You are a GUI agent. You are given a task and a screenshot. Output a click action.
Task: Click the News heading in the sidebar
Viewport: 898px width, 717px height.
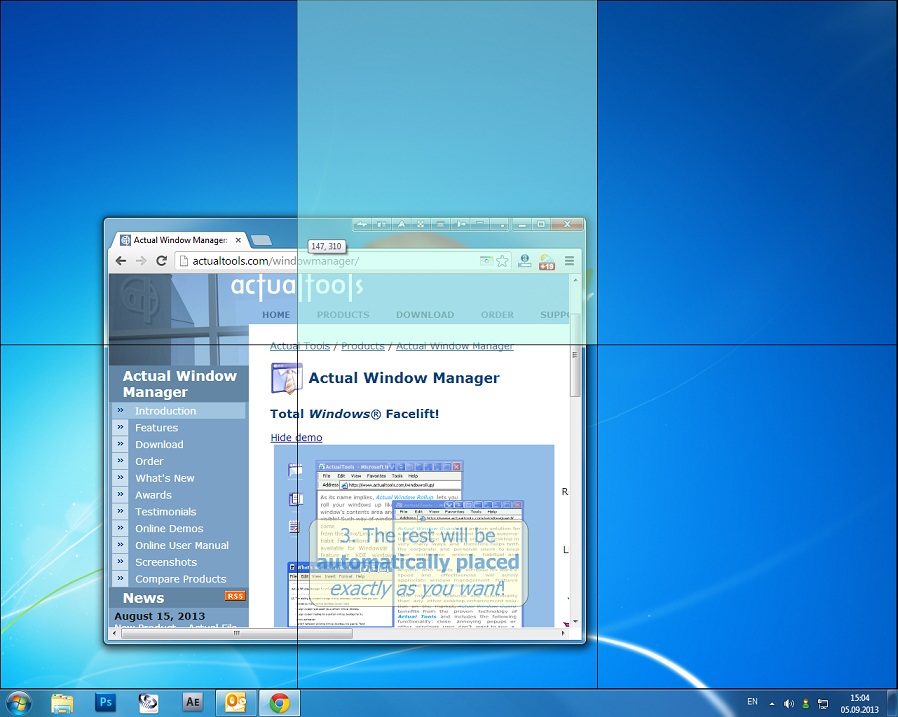coord(143,598)
